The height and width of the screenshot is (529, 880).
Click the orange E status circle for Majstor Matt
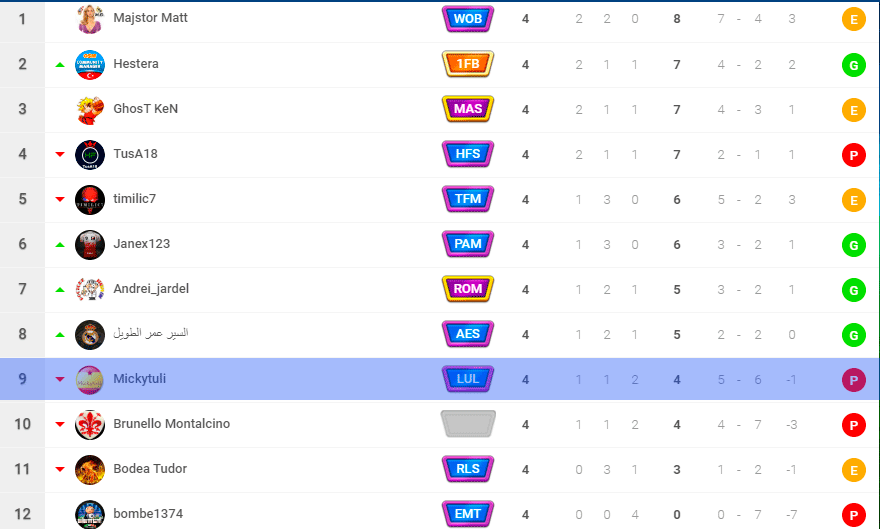click(x=854, y=20)
